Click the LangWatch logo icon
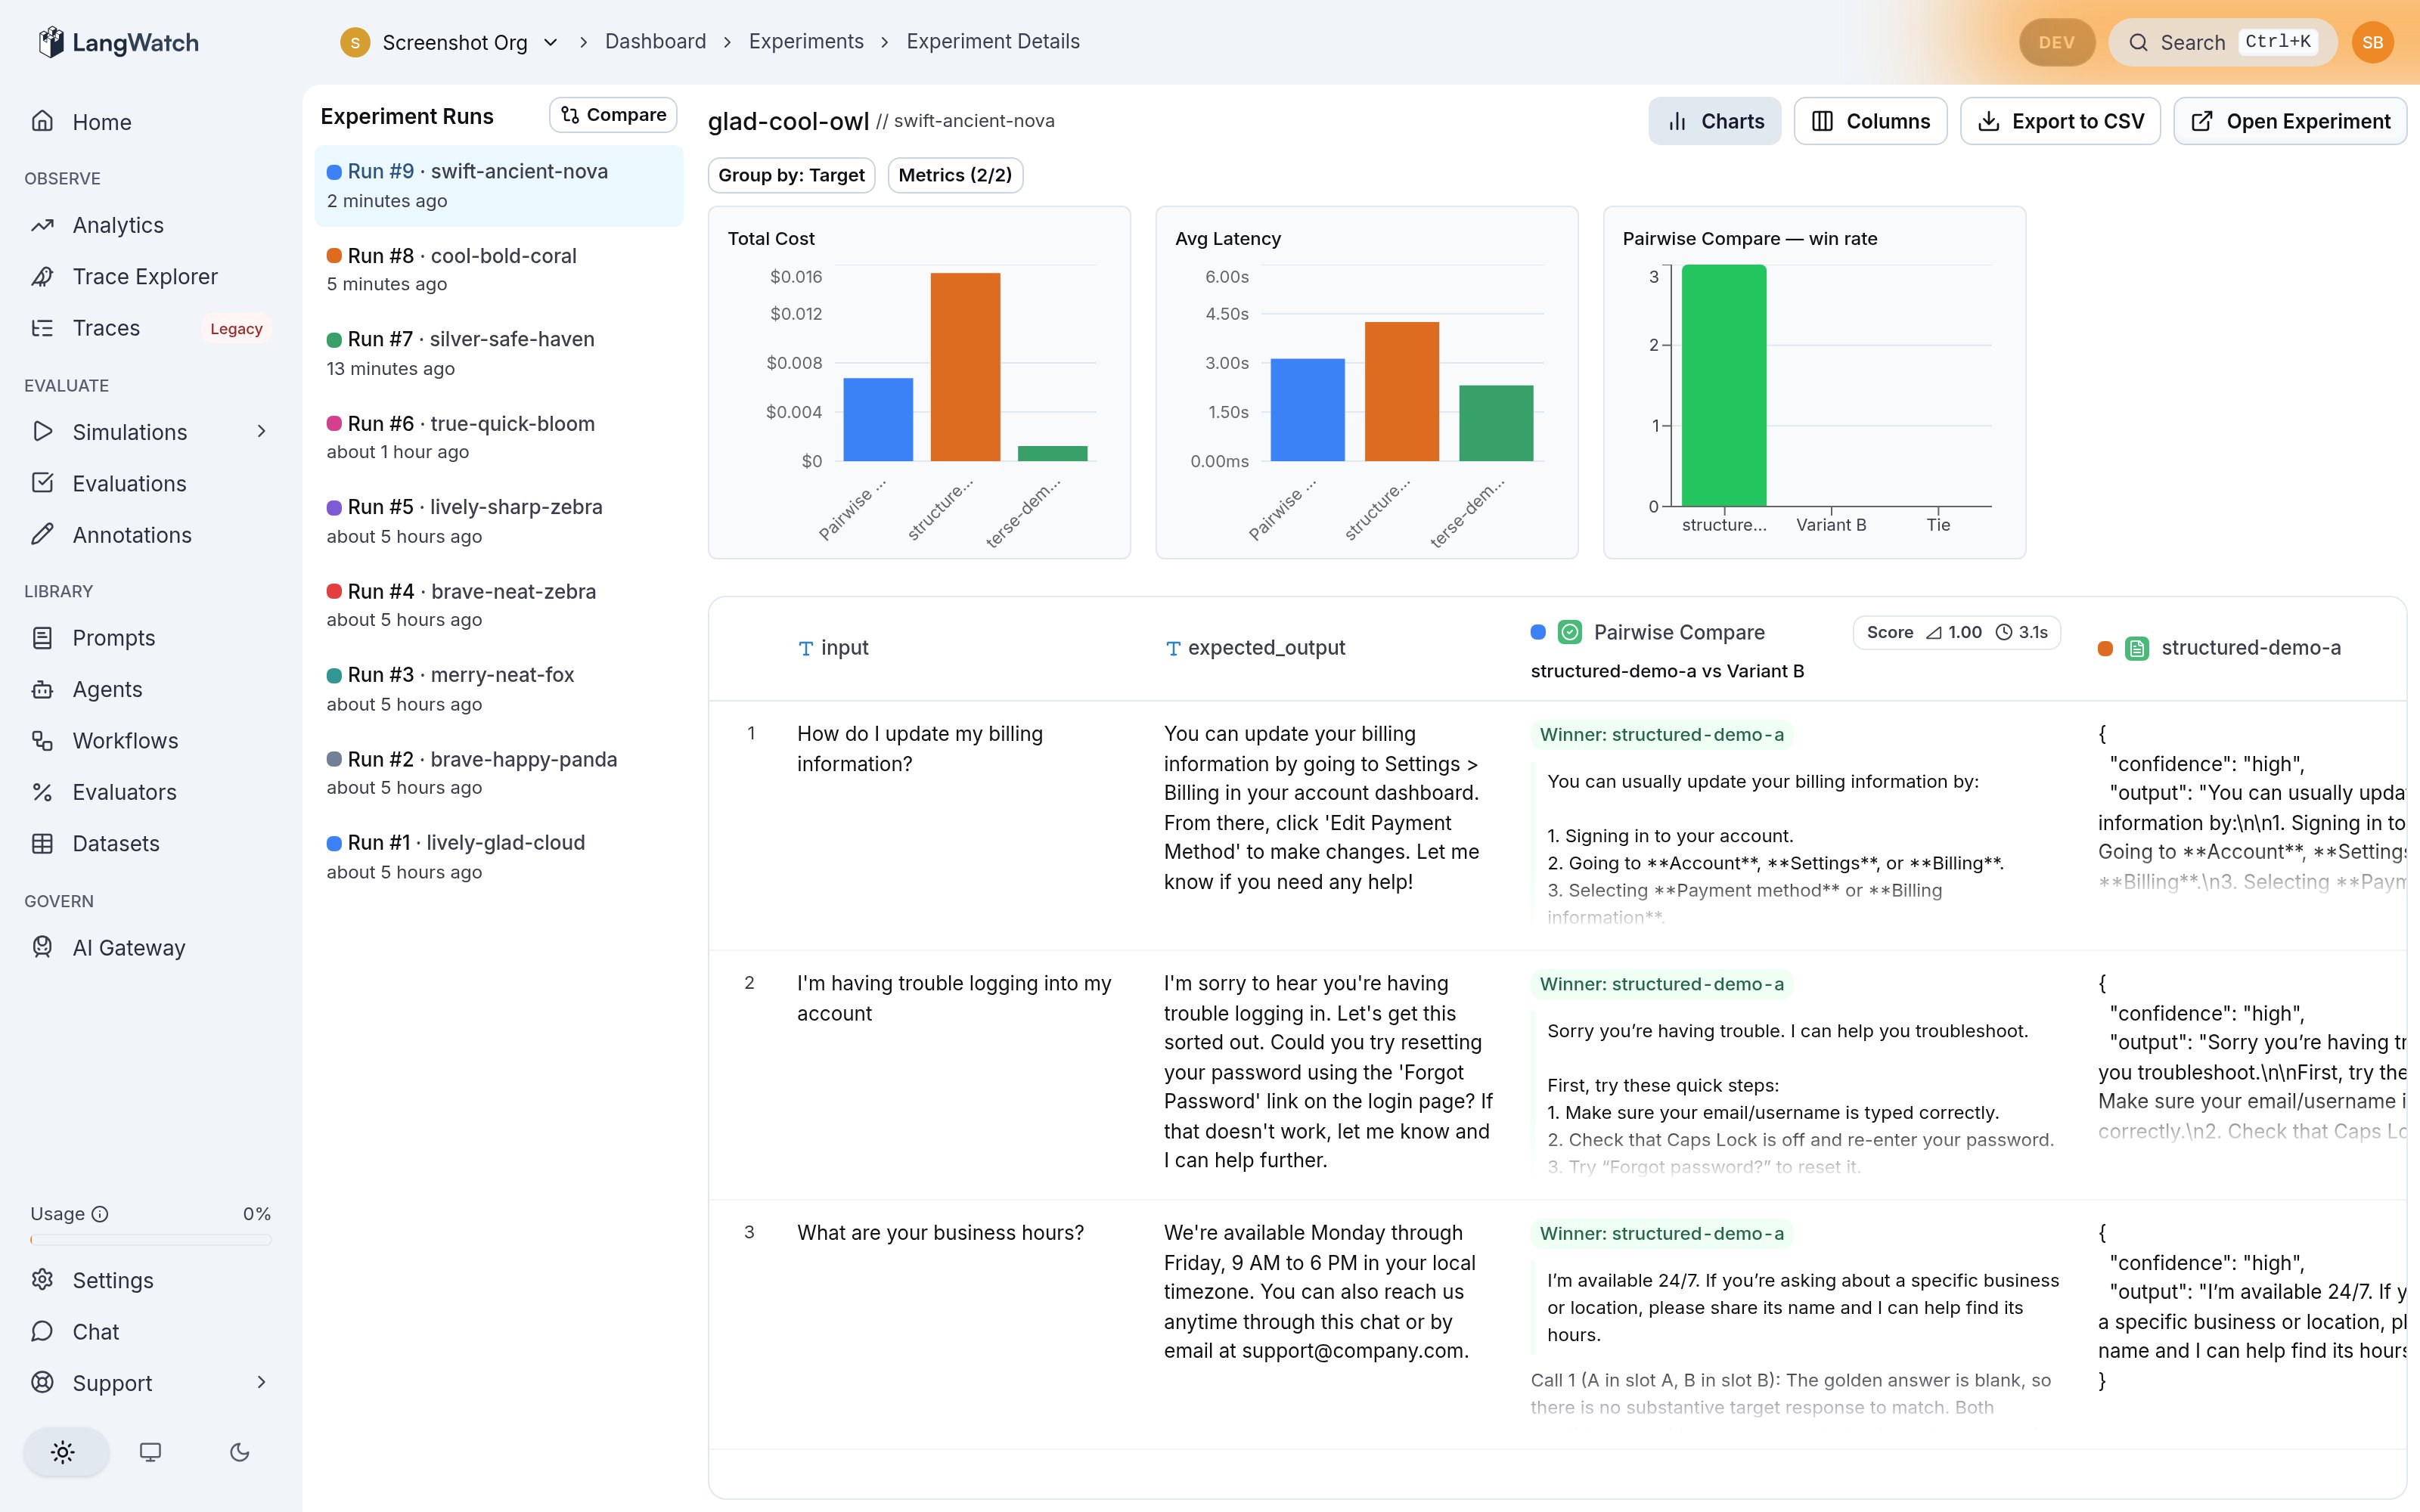The width and height of the screenshot is (2420, 1512). click(x=50, y=42)
